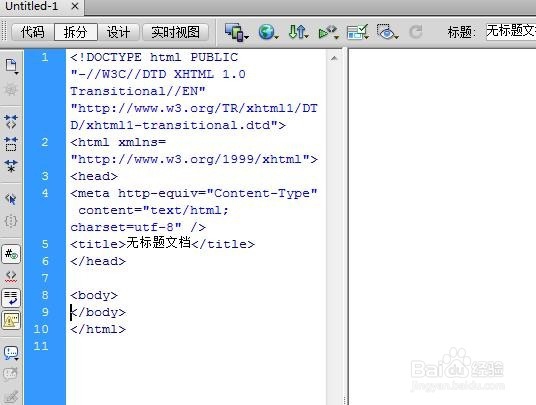Close the Untitled-1 tab

tap(75, 6)
